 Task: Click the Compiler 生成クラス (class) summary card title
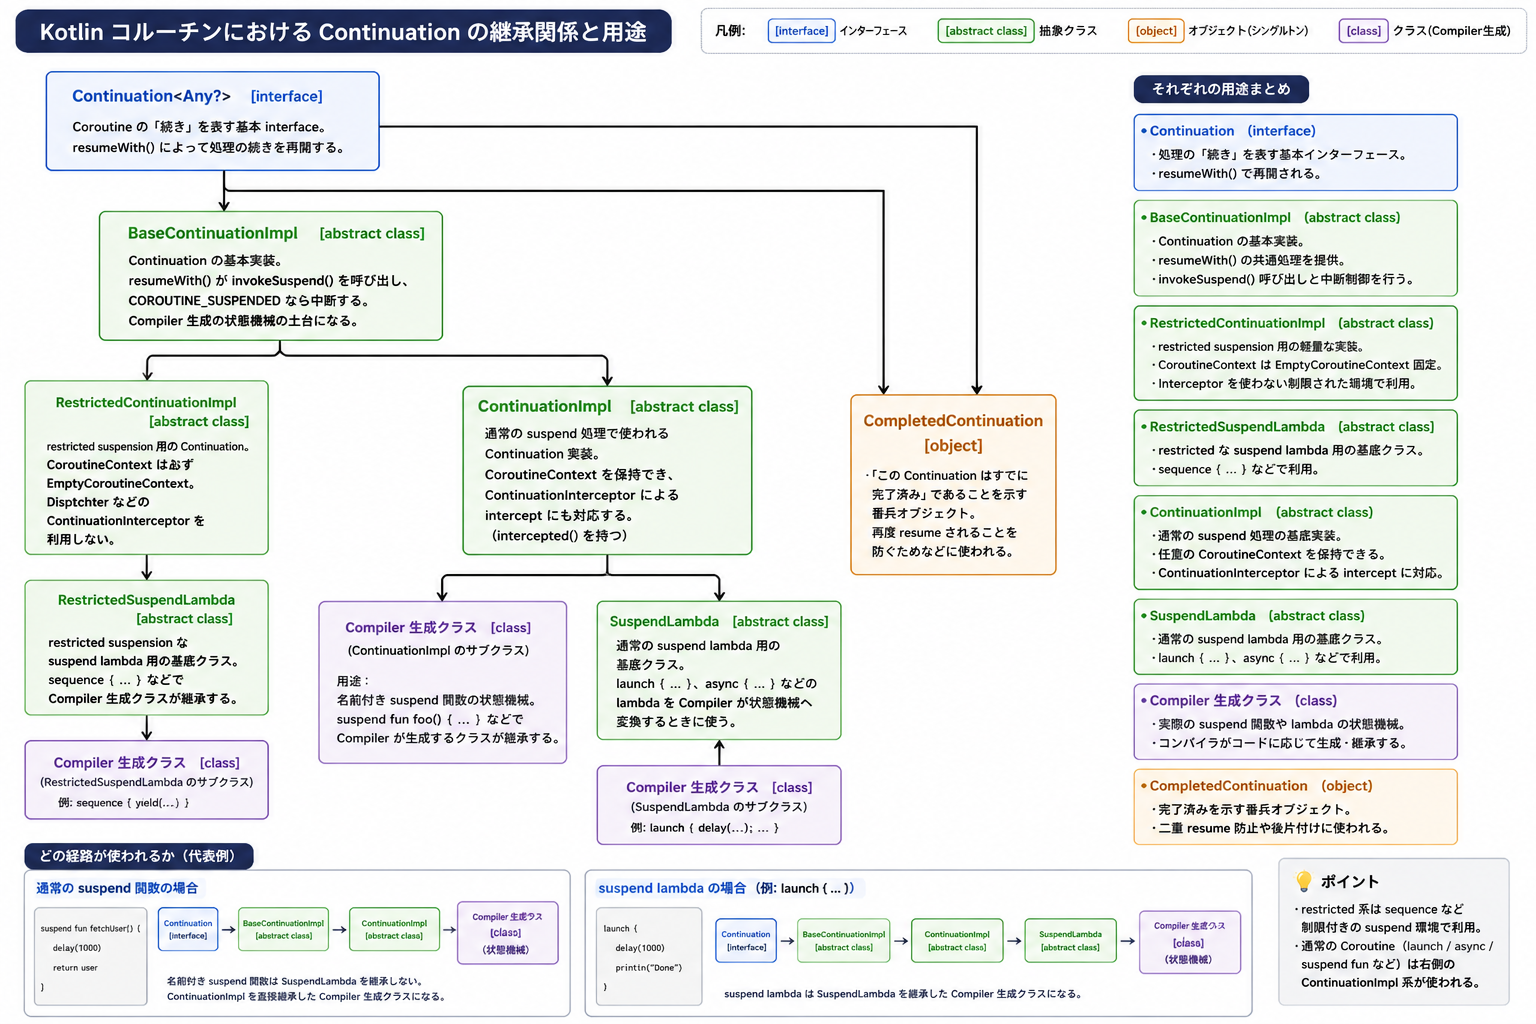1243,701
